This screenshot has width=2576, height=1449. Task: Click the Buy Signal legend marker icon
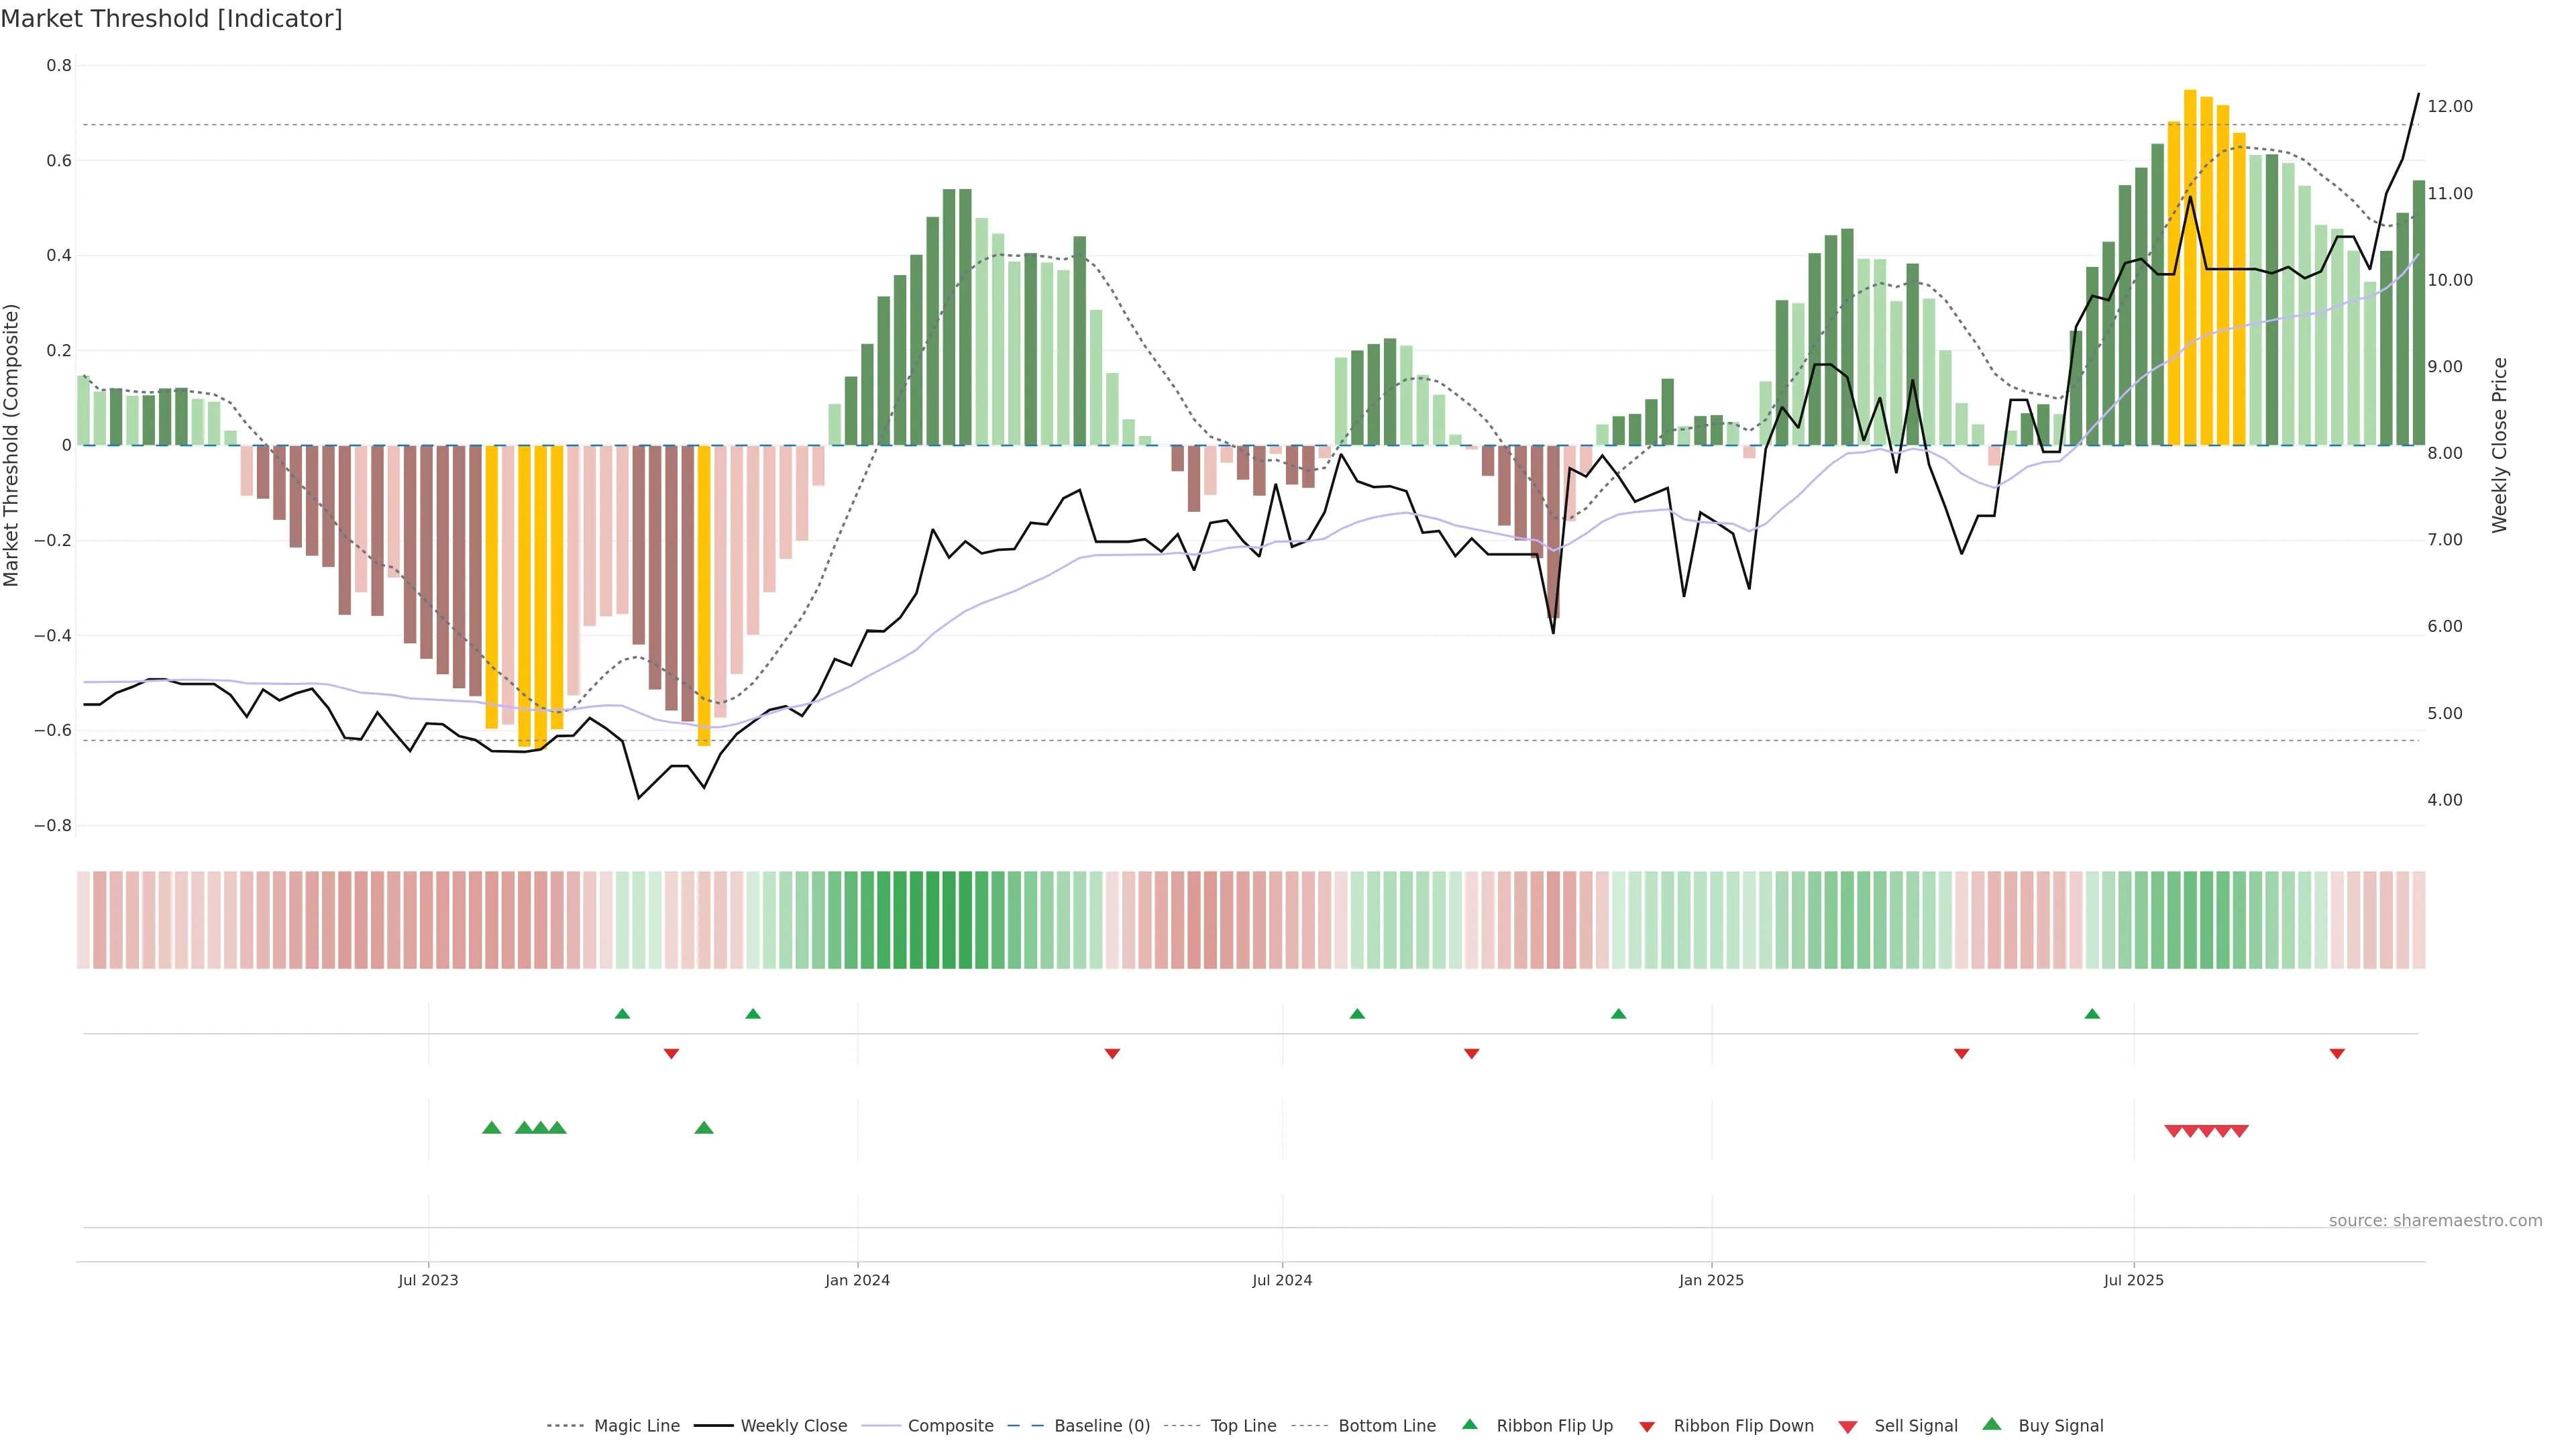click(x=1991, y=1424)
